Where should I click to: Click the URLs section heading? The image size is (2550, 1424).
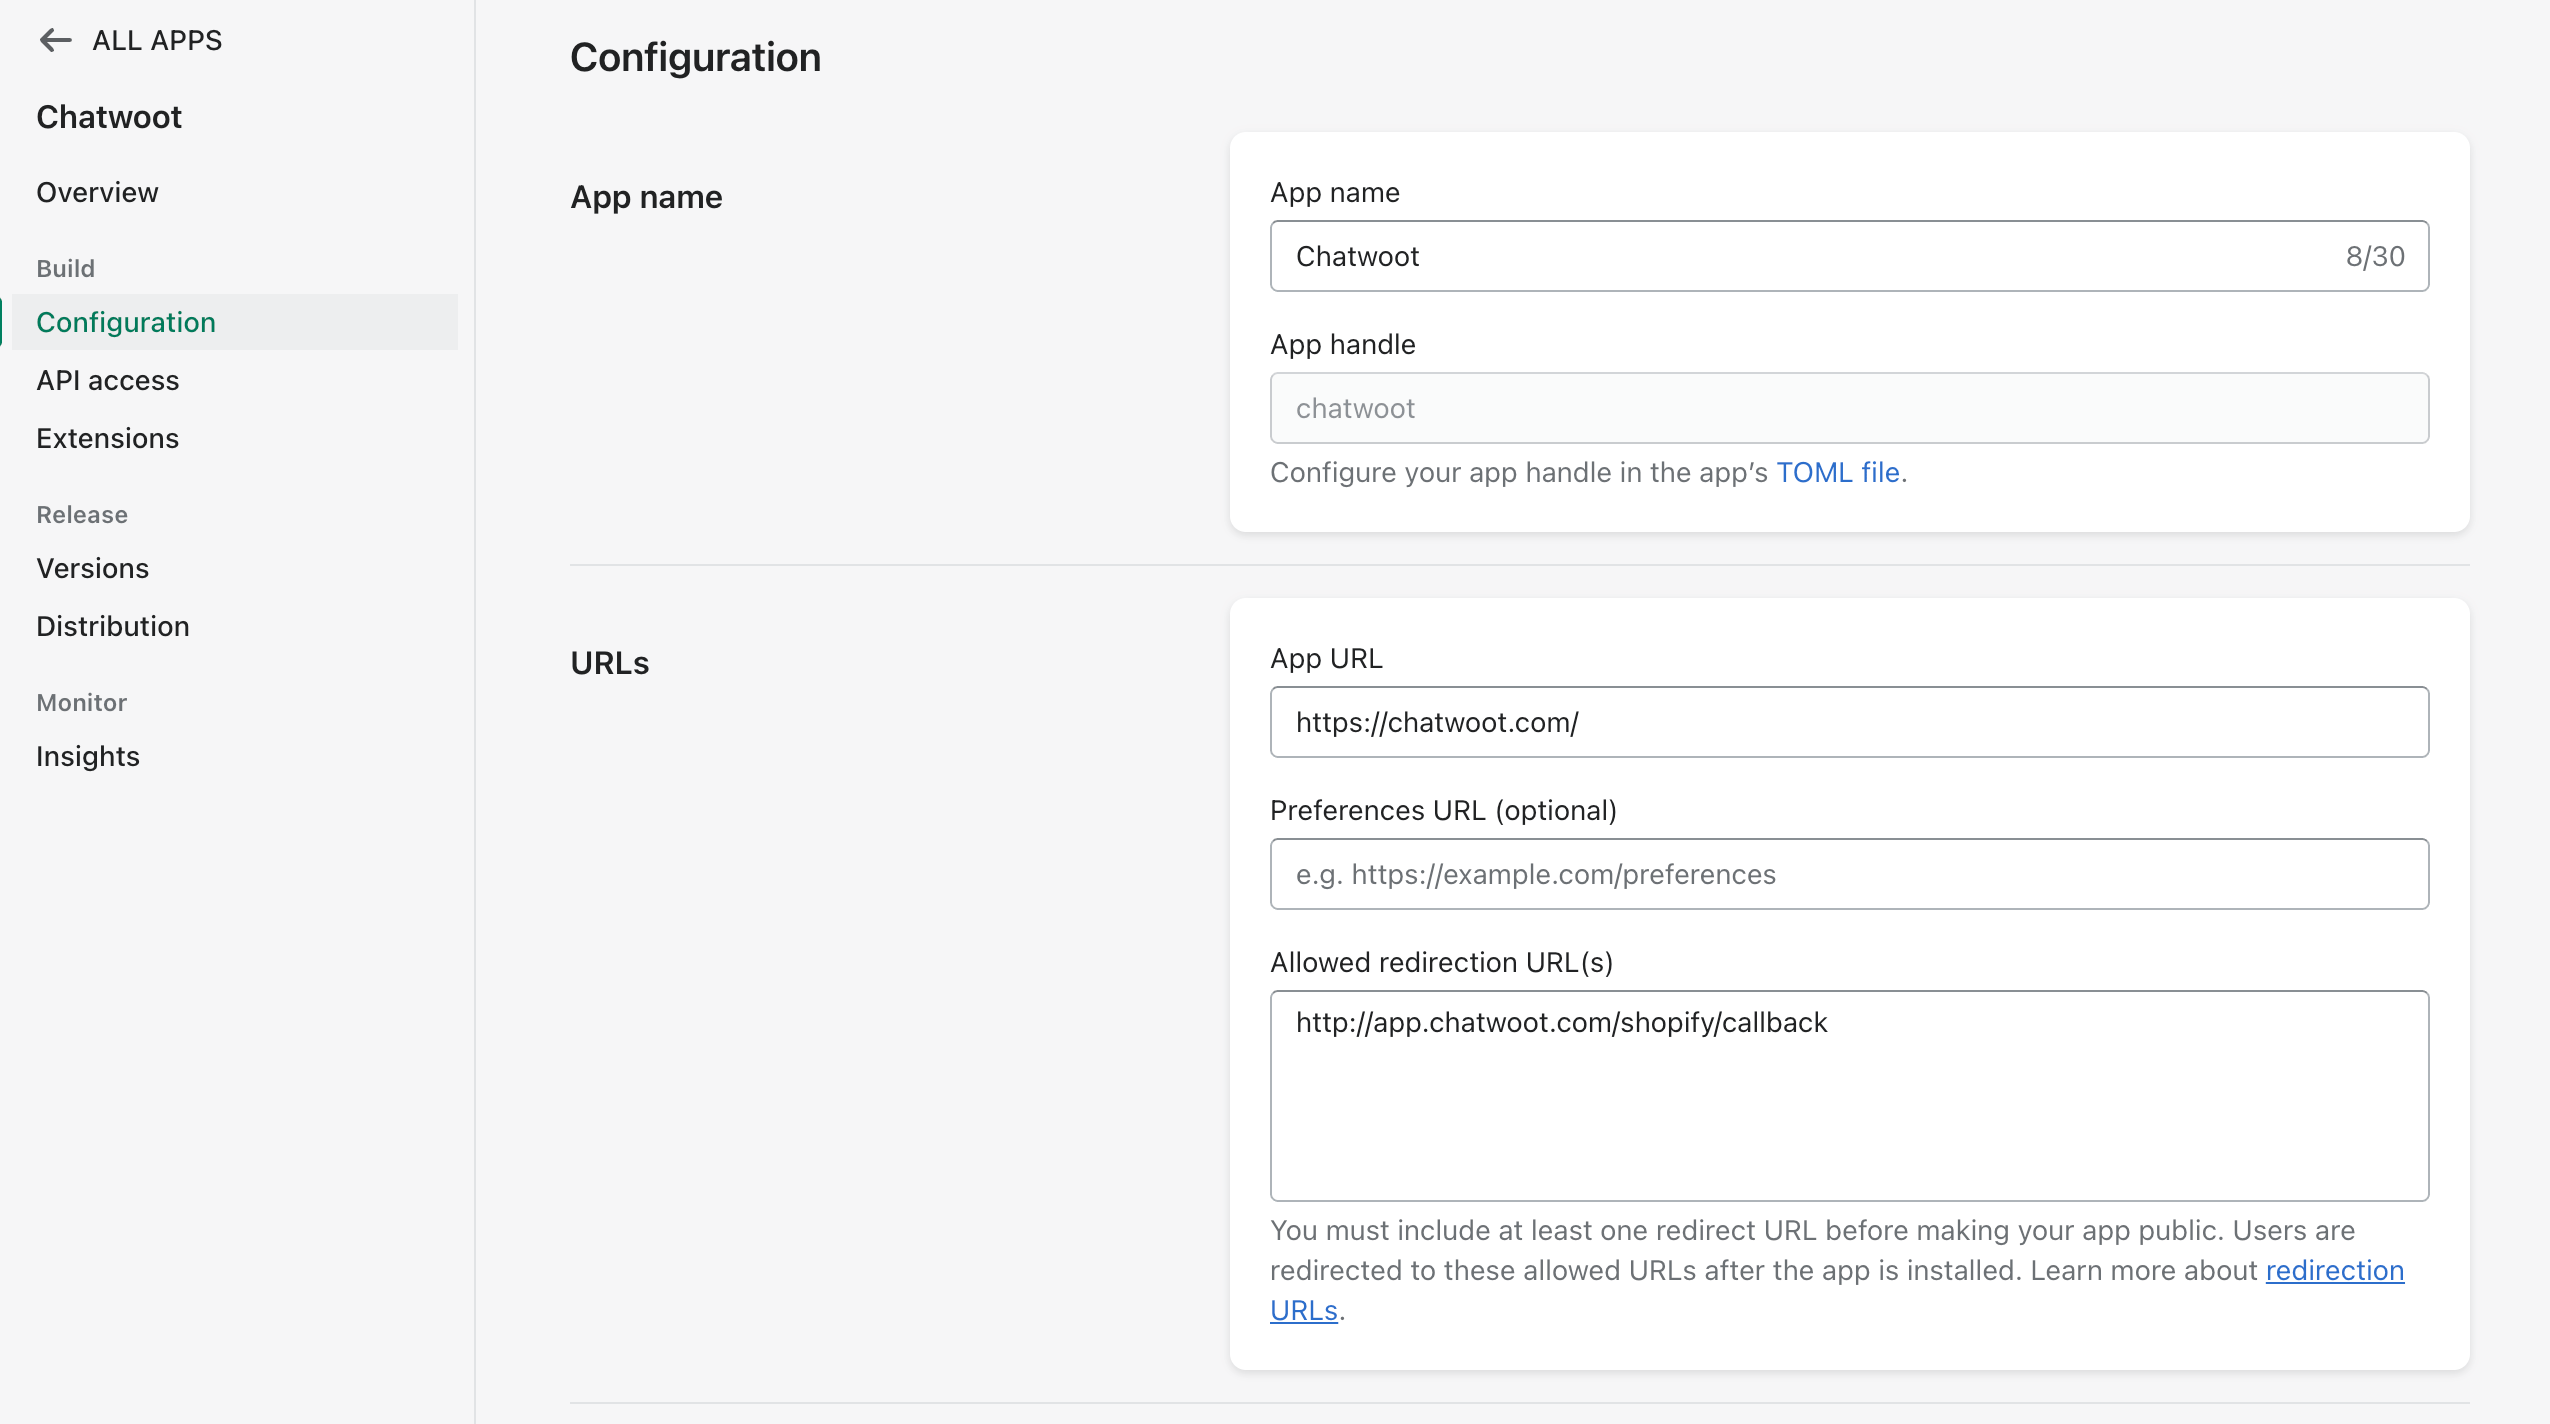610,663
